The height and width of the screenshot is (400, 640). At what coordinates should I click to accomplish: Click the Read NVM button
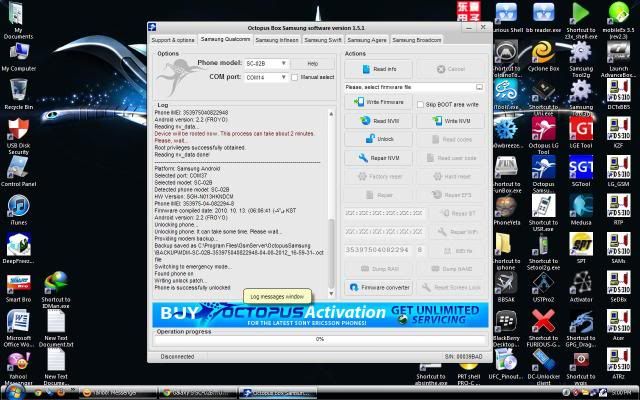[x=378, y=121]
